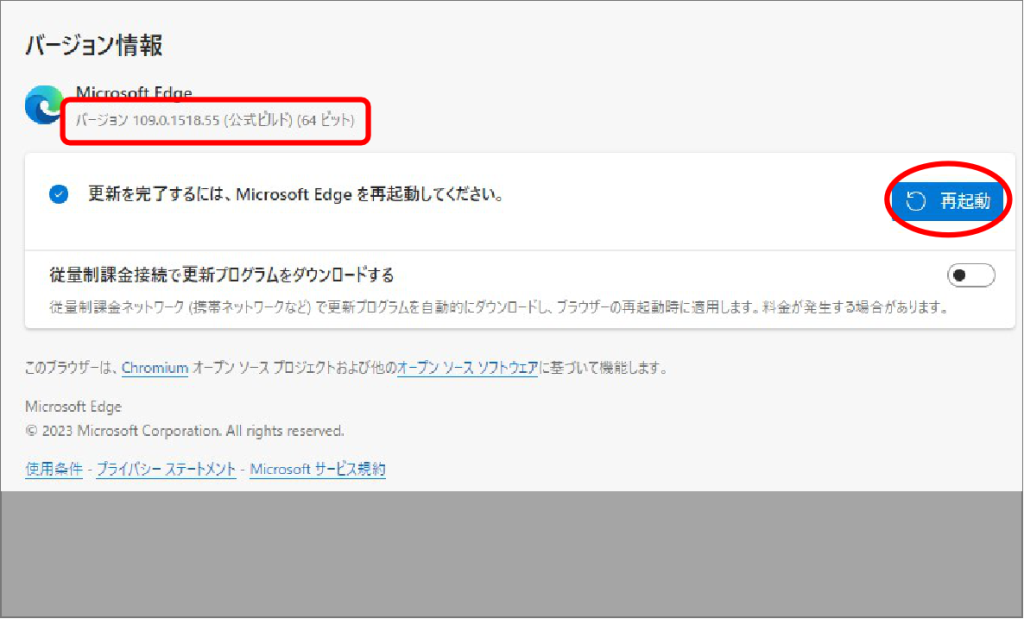Click the バージョン情報 heading
1024x619 pixels.
(94, 46)
